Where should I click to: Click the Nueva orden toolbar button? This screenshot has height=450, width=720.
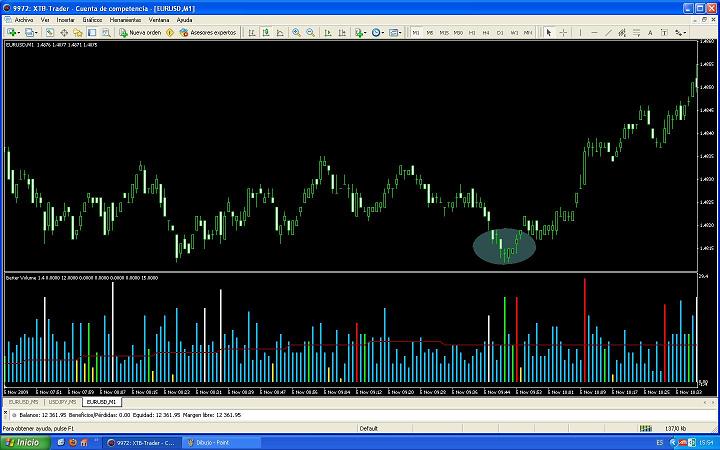click(x=140, y=33)
